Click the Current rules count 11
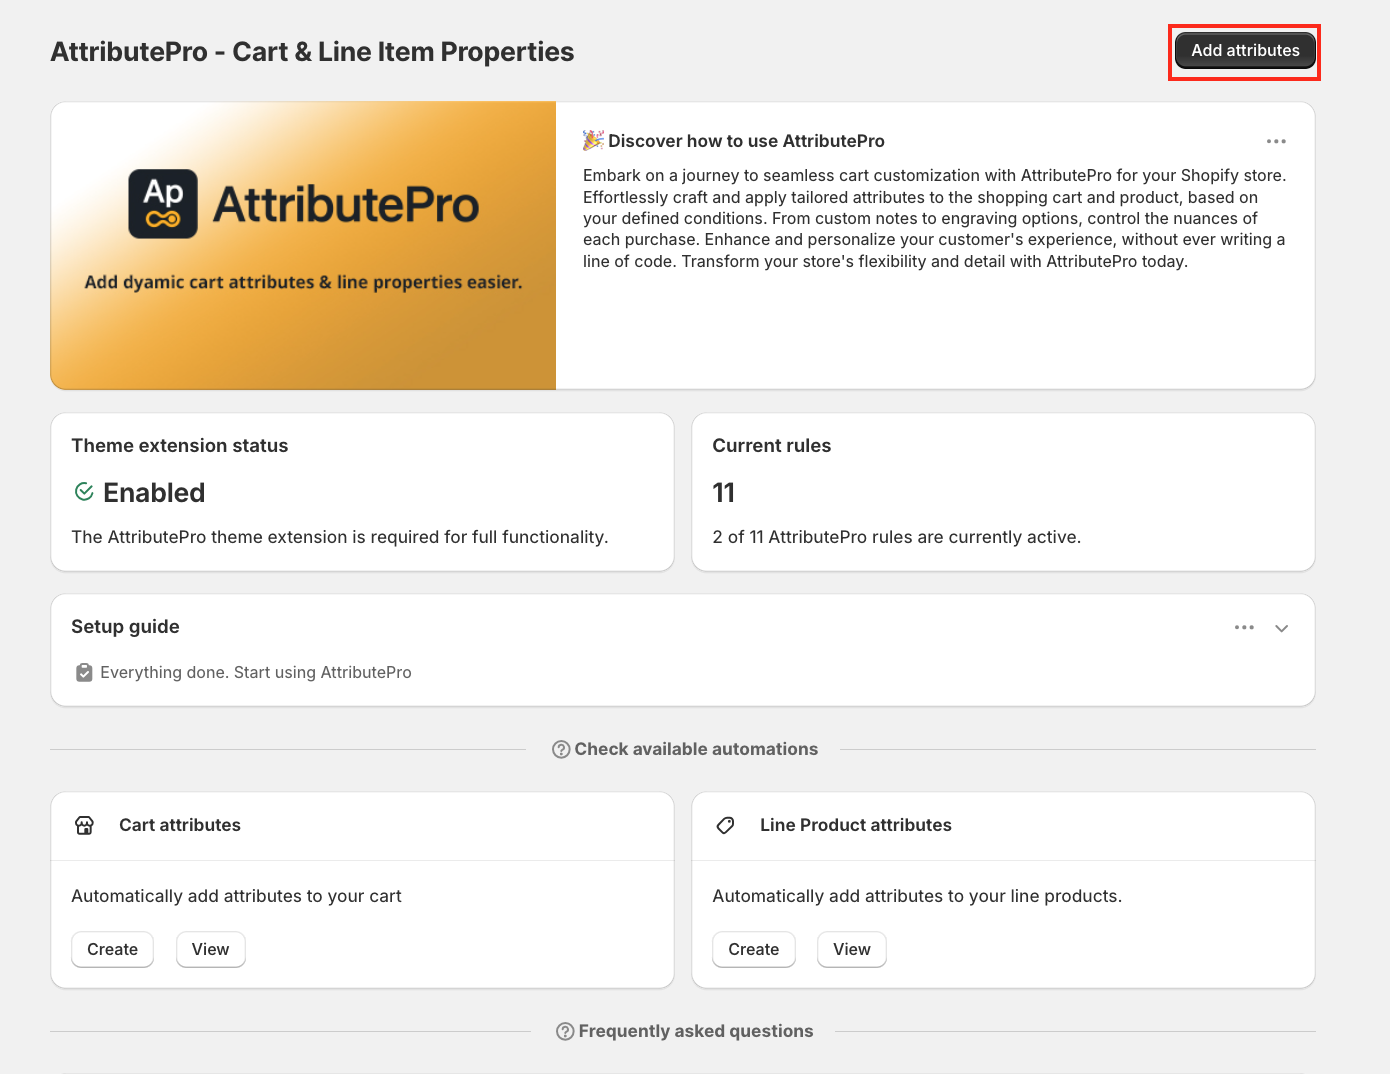The image size is (1390, 1074). pyautogui.click(x=723, y=493)
